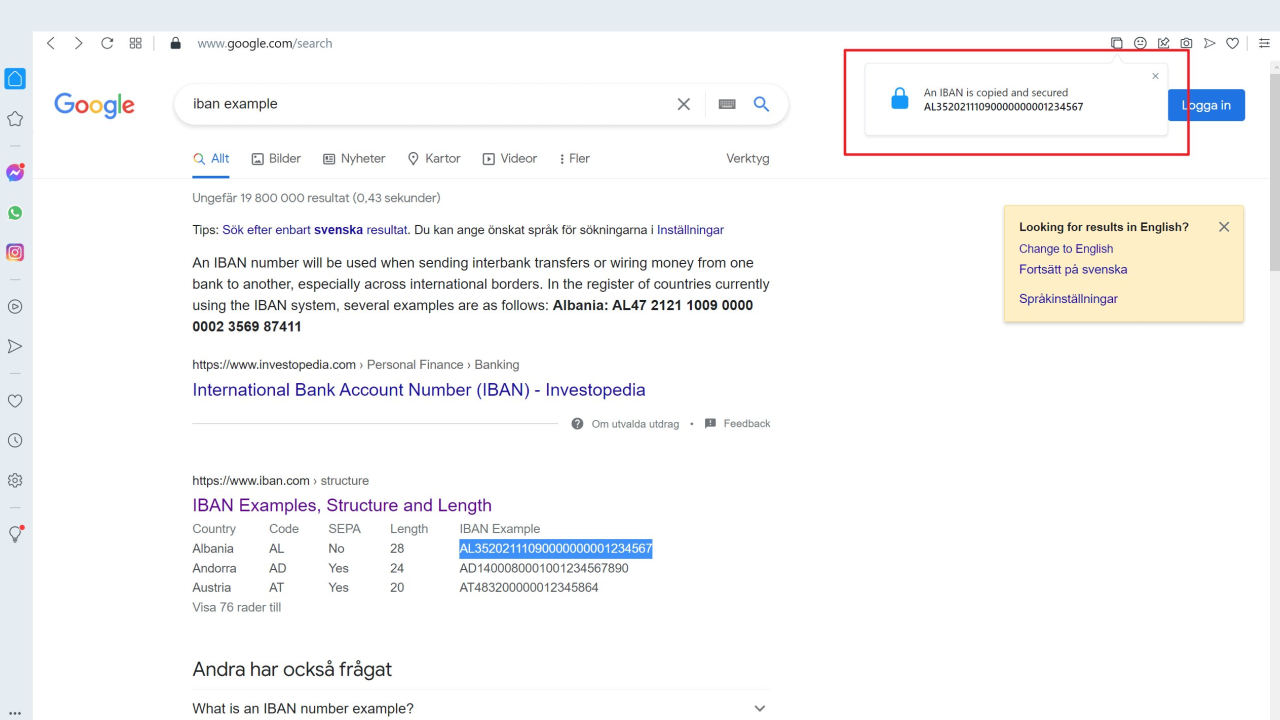
Task: Open the lightbulb tips icon in sidebar
Action: coord(15,534)
